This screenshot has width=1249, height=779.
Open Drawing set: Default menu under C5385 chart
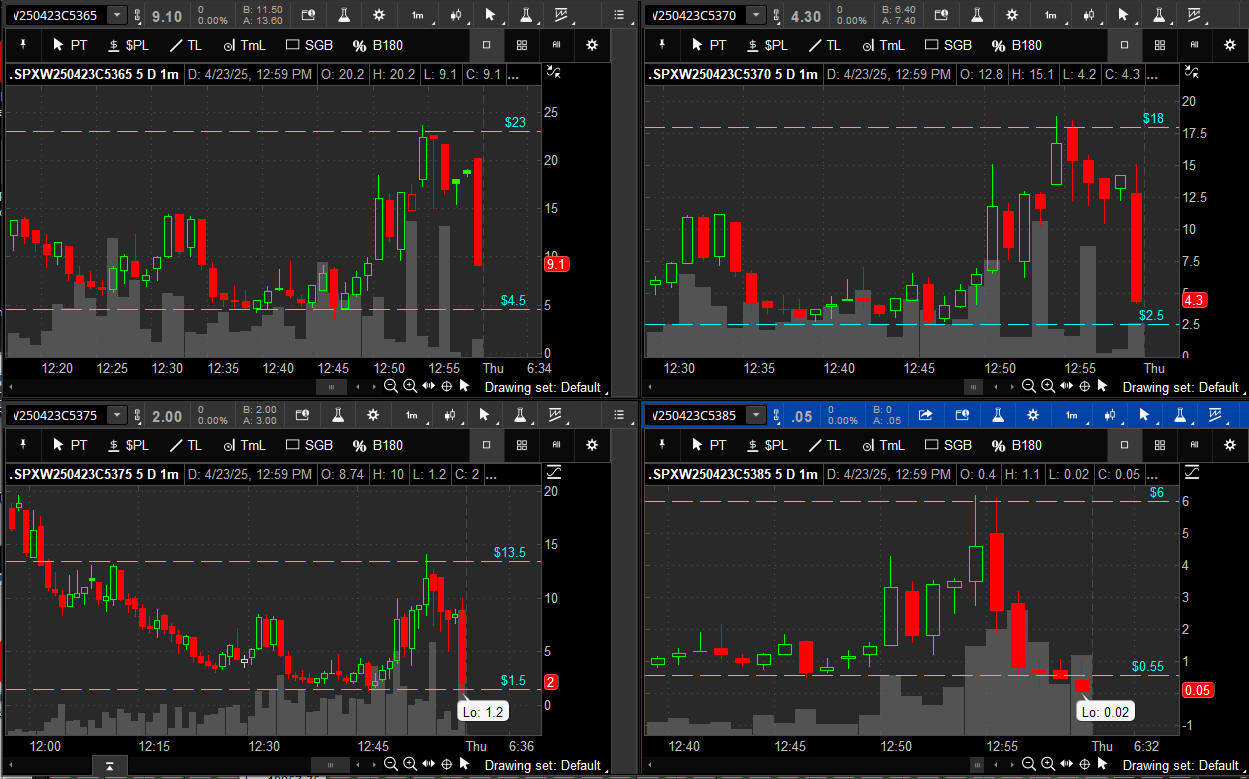coord(1182,765)
